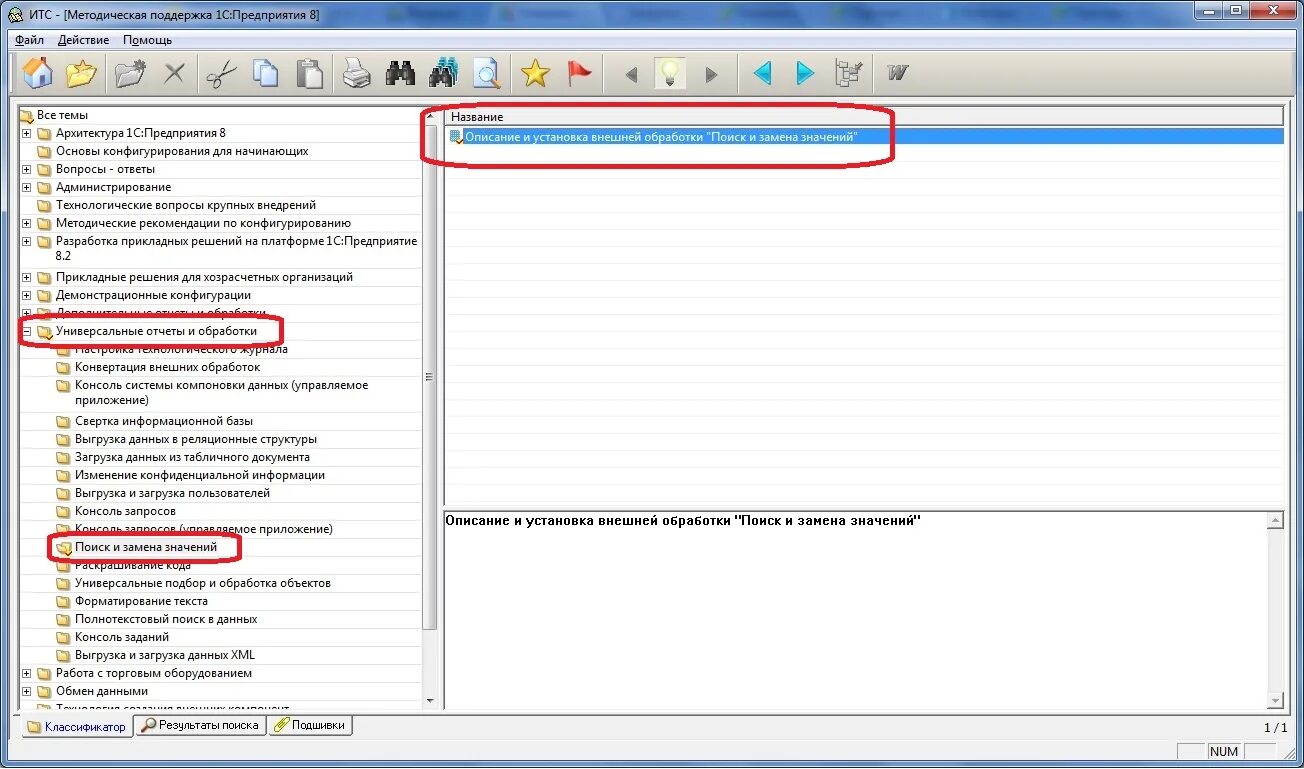Open Изменение конфиденциальной информации folder
Image resolution: width=1304 pixels, height=769 pixels.
click(200, 475)
